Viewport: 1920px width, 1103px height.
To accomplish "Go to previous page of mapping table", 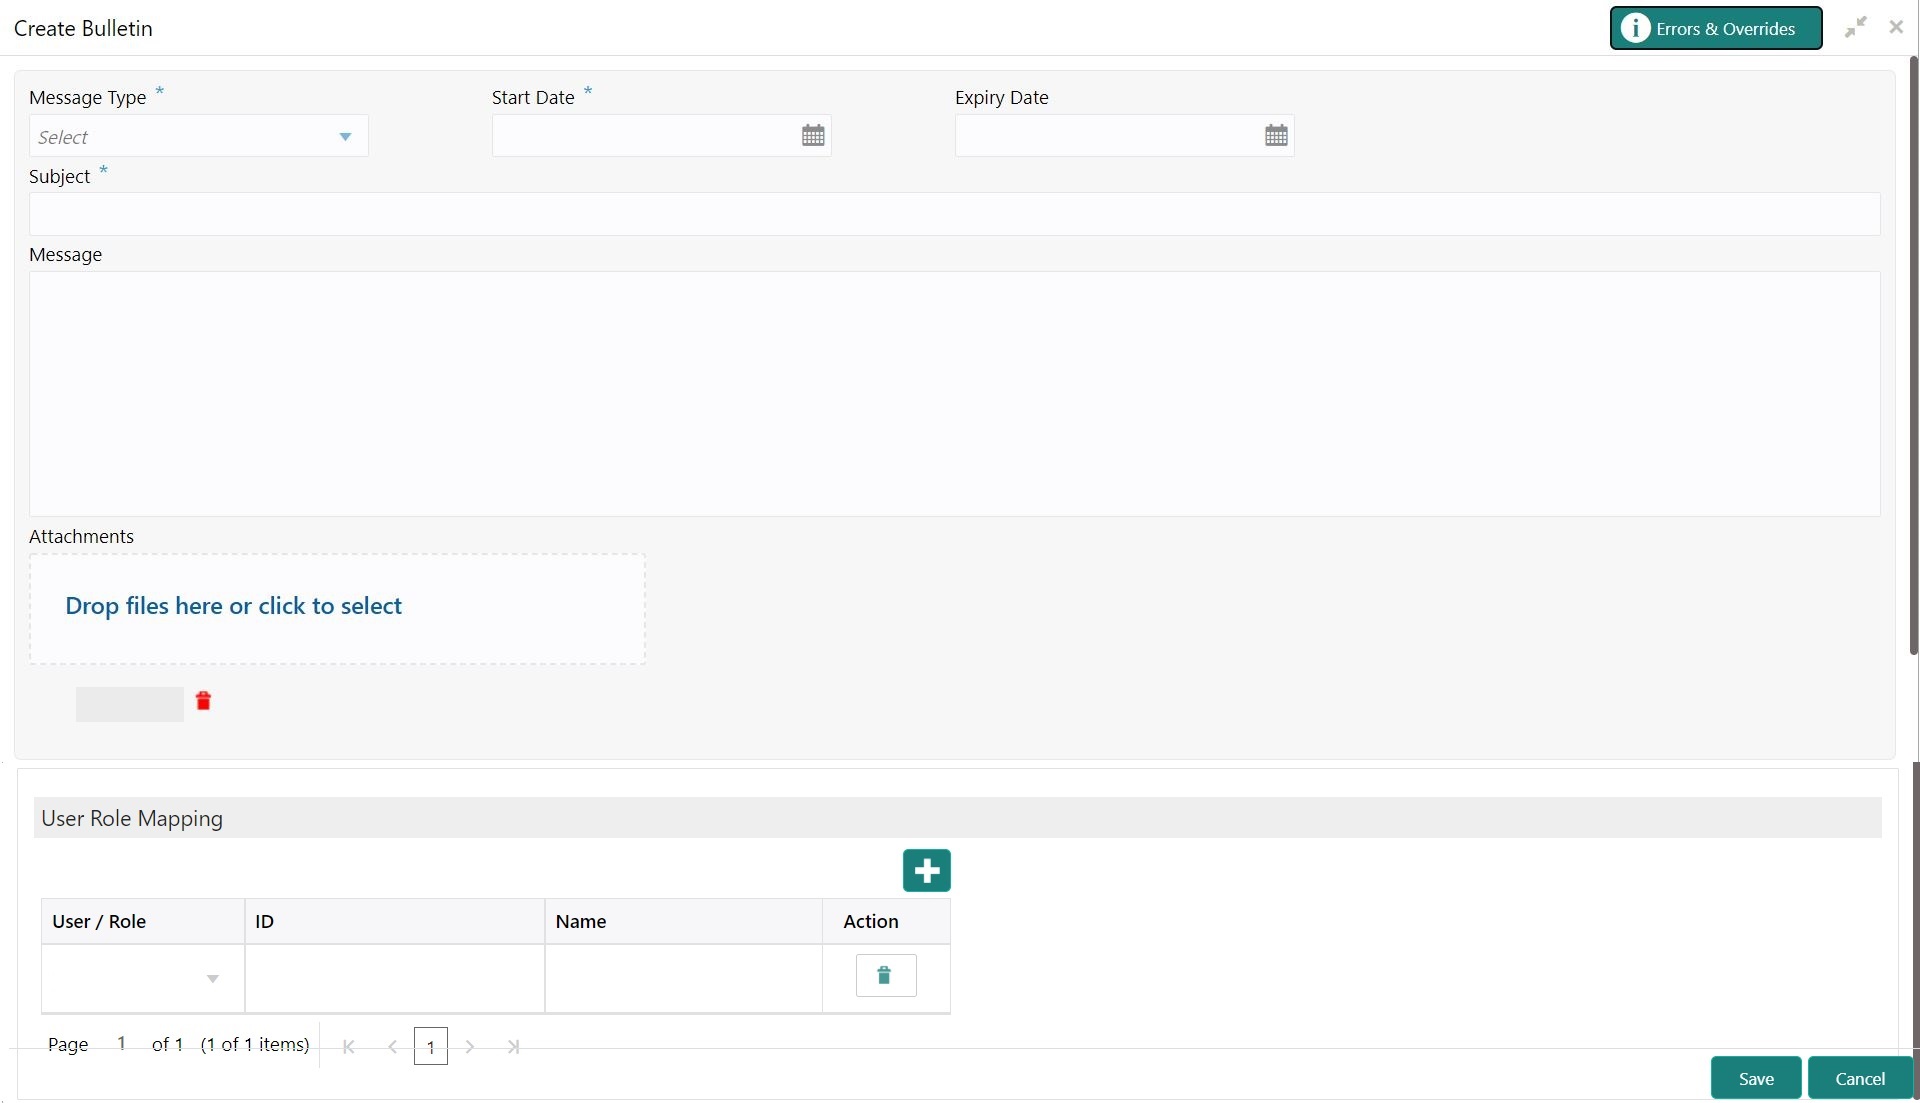I will (x=392, y=1047).
